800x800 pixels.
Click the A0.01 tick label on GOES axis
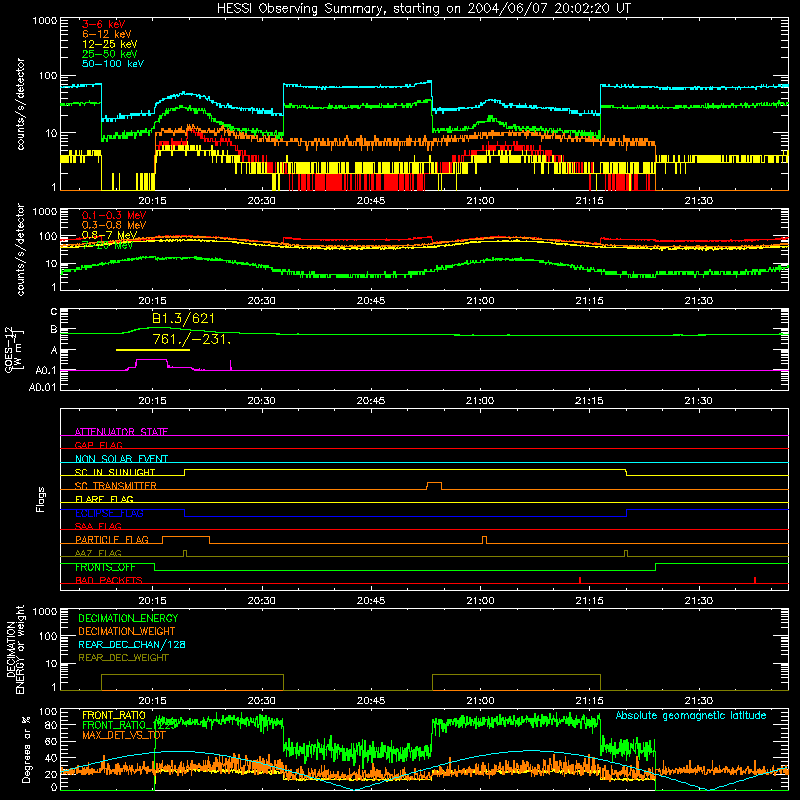pos(42,388)
